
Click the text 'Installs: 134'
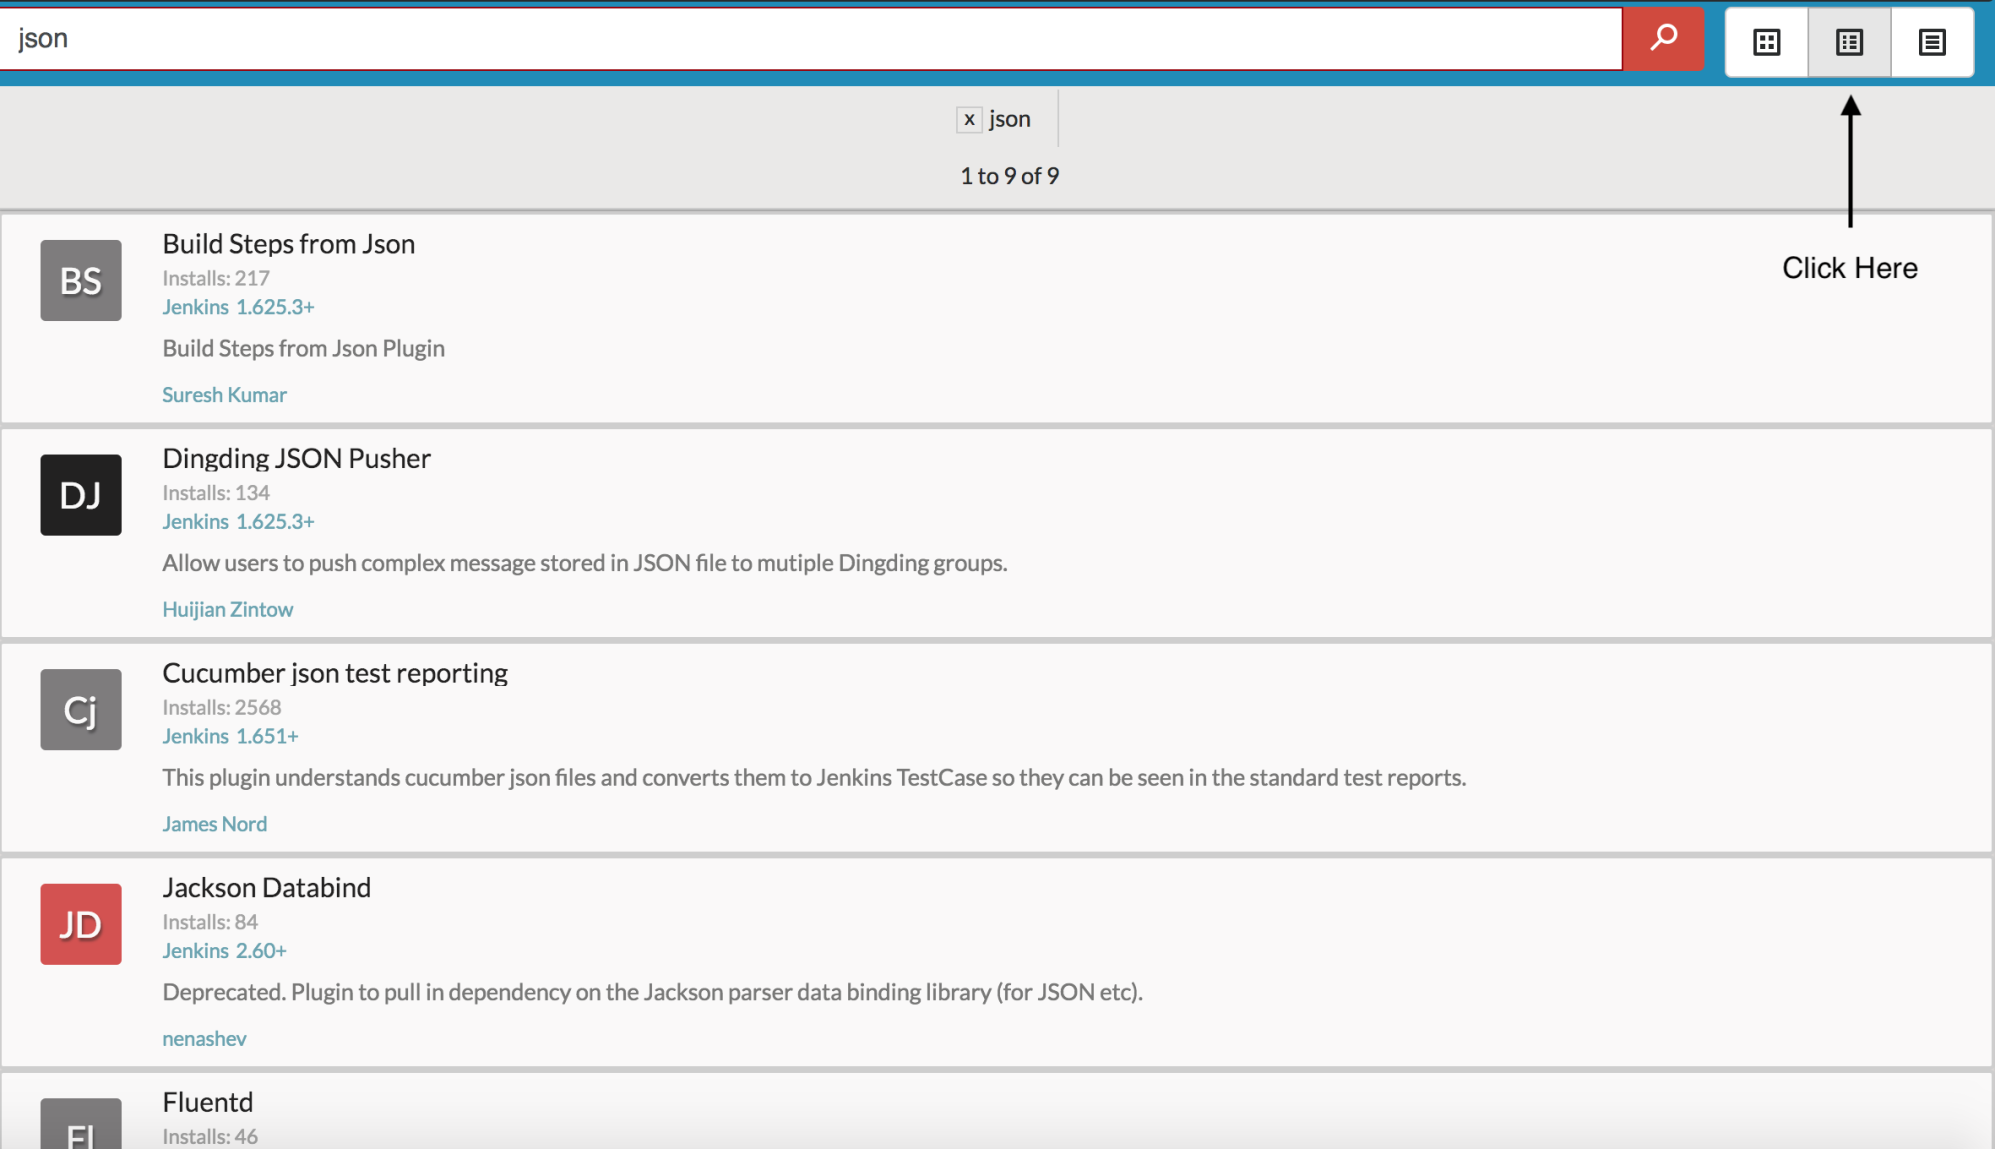(x=216, y=493)
